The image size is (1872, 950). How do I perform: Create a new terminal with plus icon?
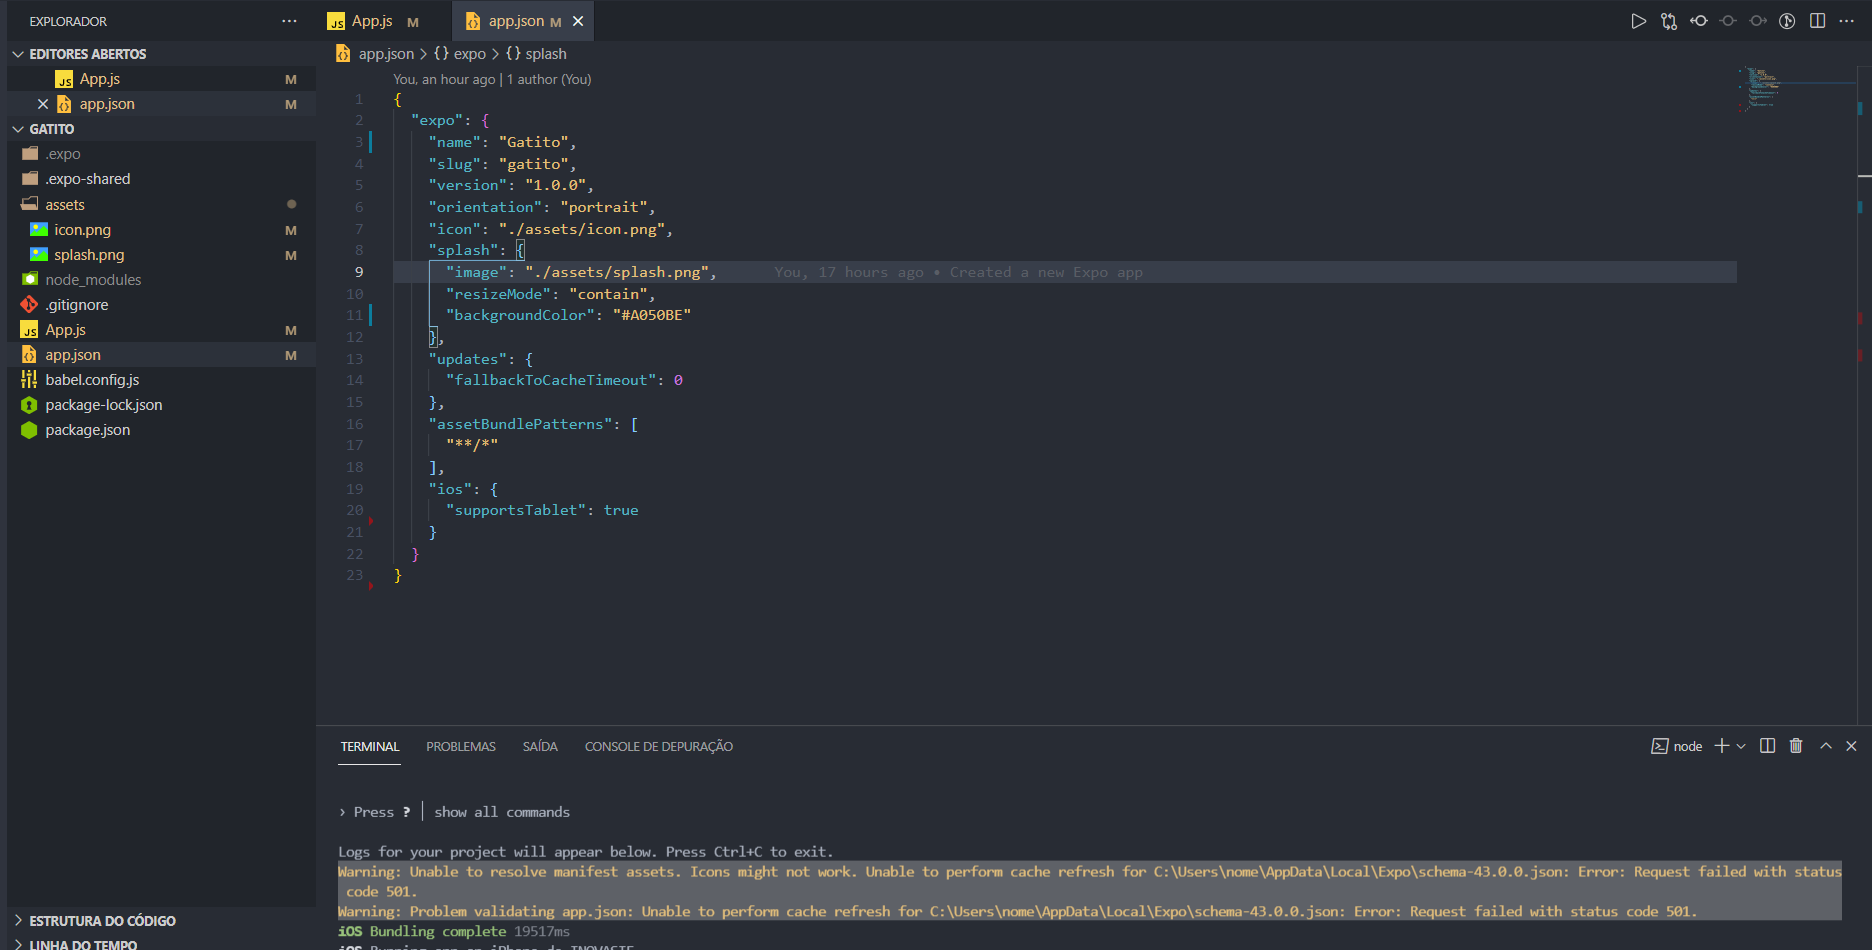tap(1722, 747)
